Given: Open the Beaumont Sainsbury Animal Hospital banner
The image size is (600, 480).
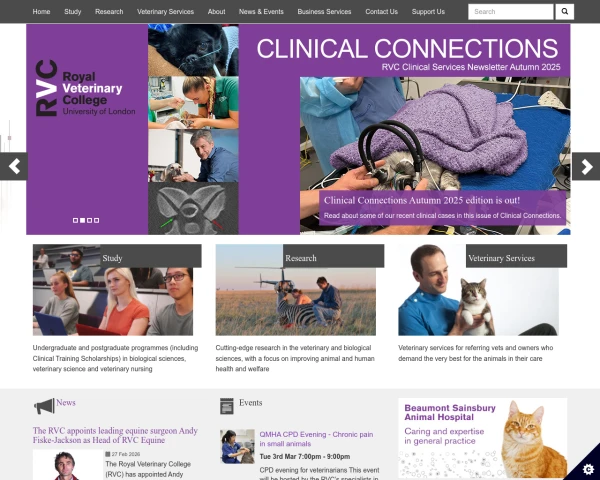Looking at the screenshot, I should coord(483,438).
